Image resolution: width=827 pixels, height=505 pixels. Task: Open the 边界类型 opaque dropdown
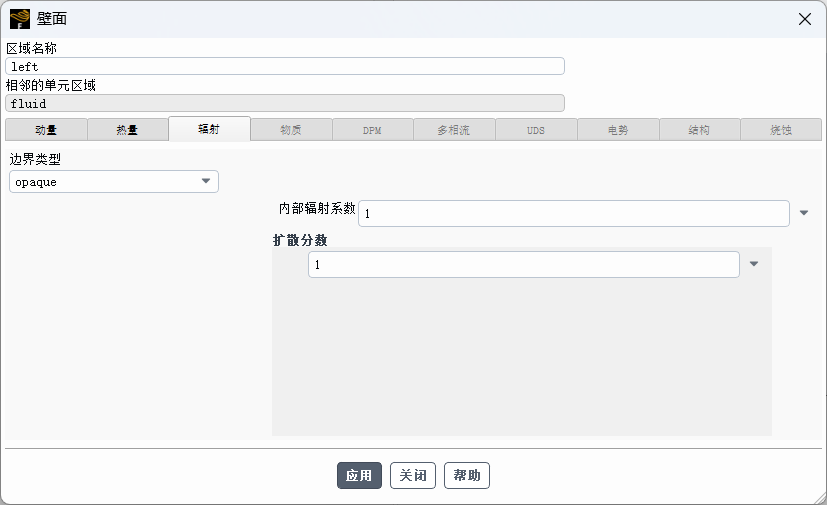click(114, 182)
